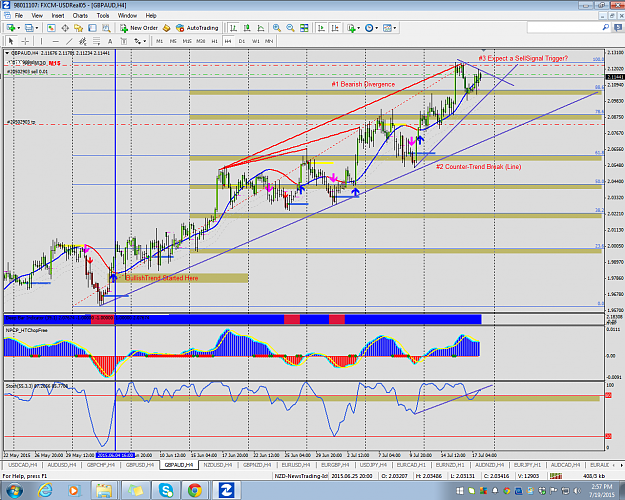
Task: Switch timeframe to MN
Action: pos(269,41)
